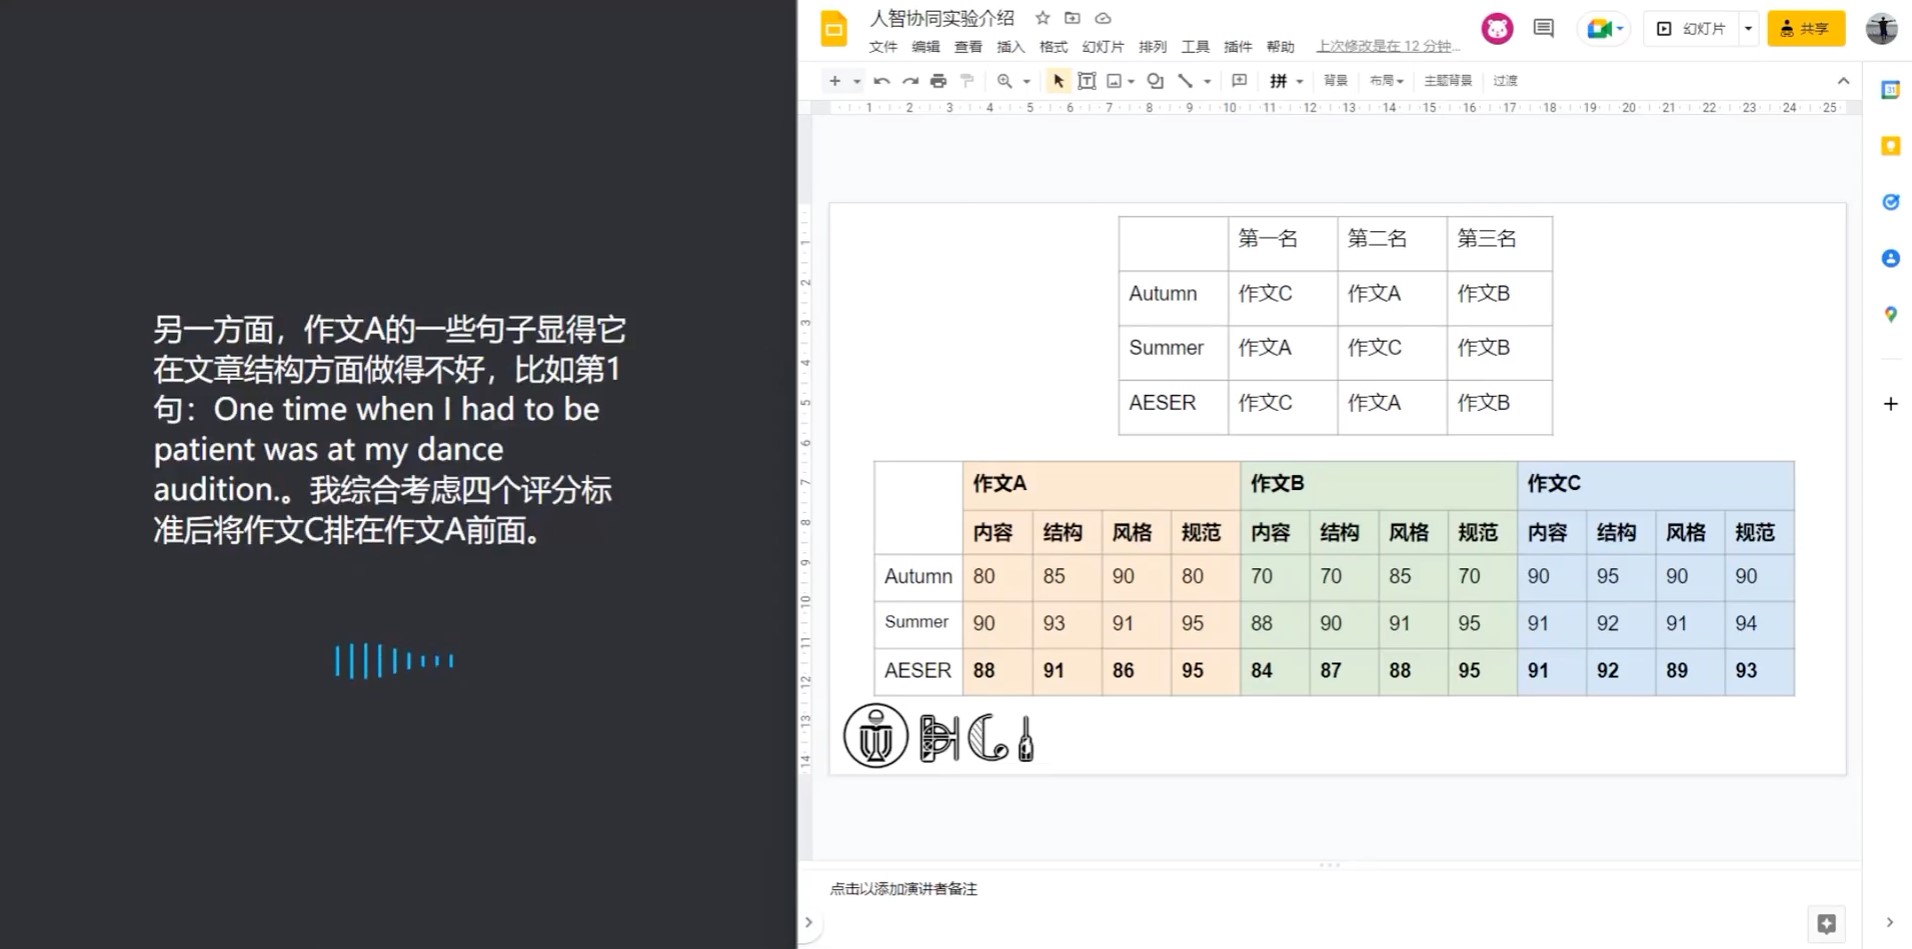Open the shape insertion tool
The height and width of the screenshot is (949, 1912).
[x=1155, y=80]
